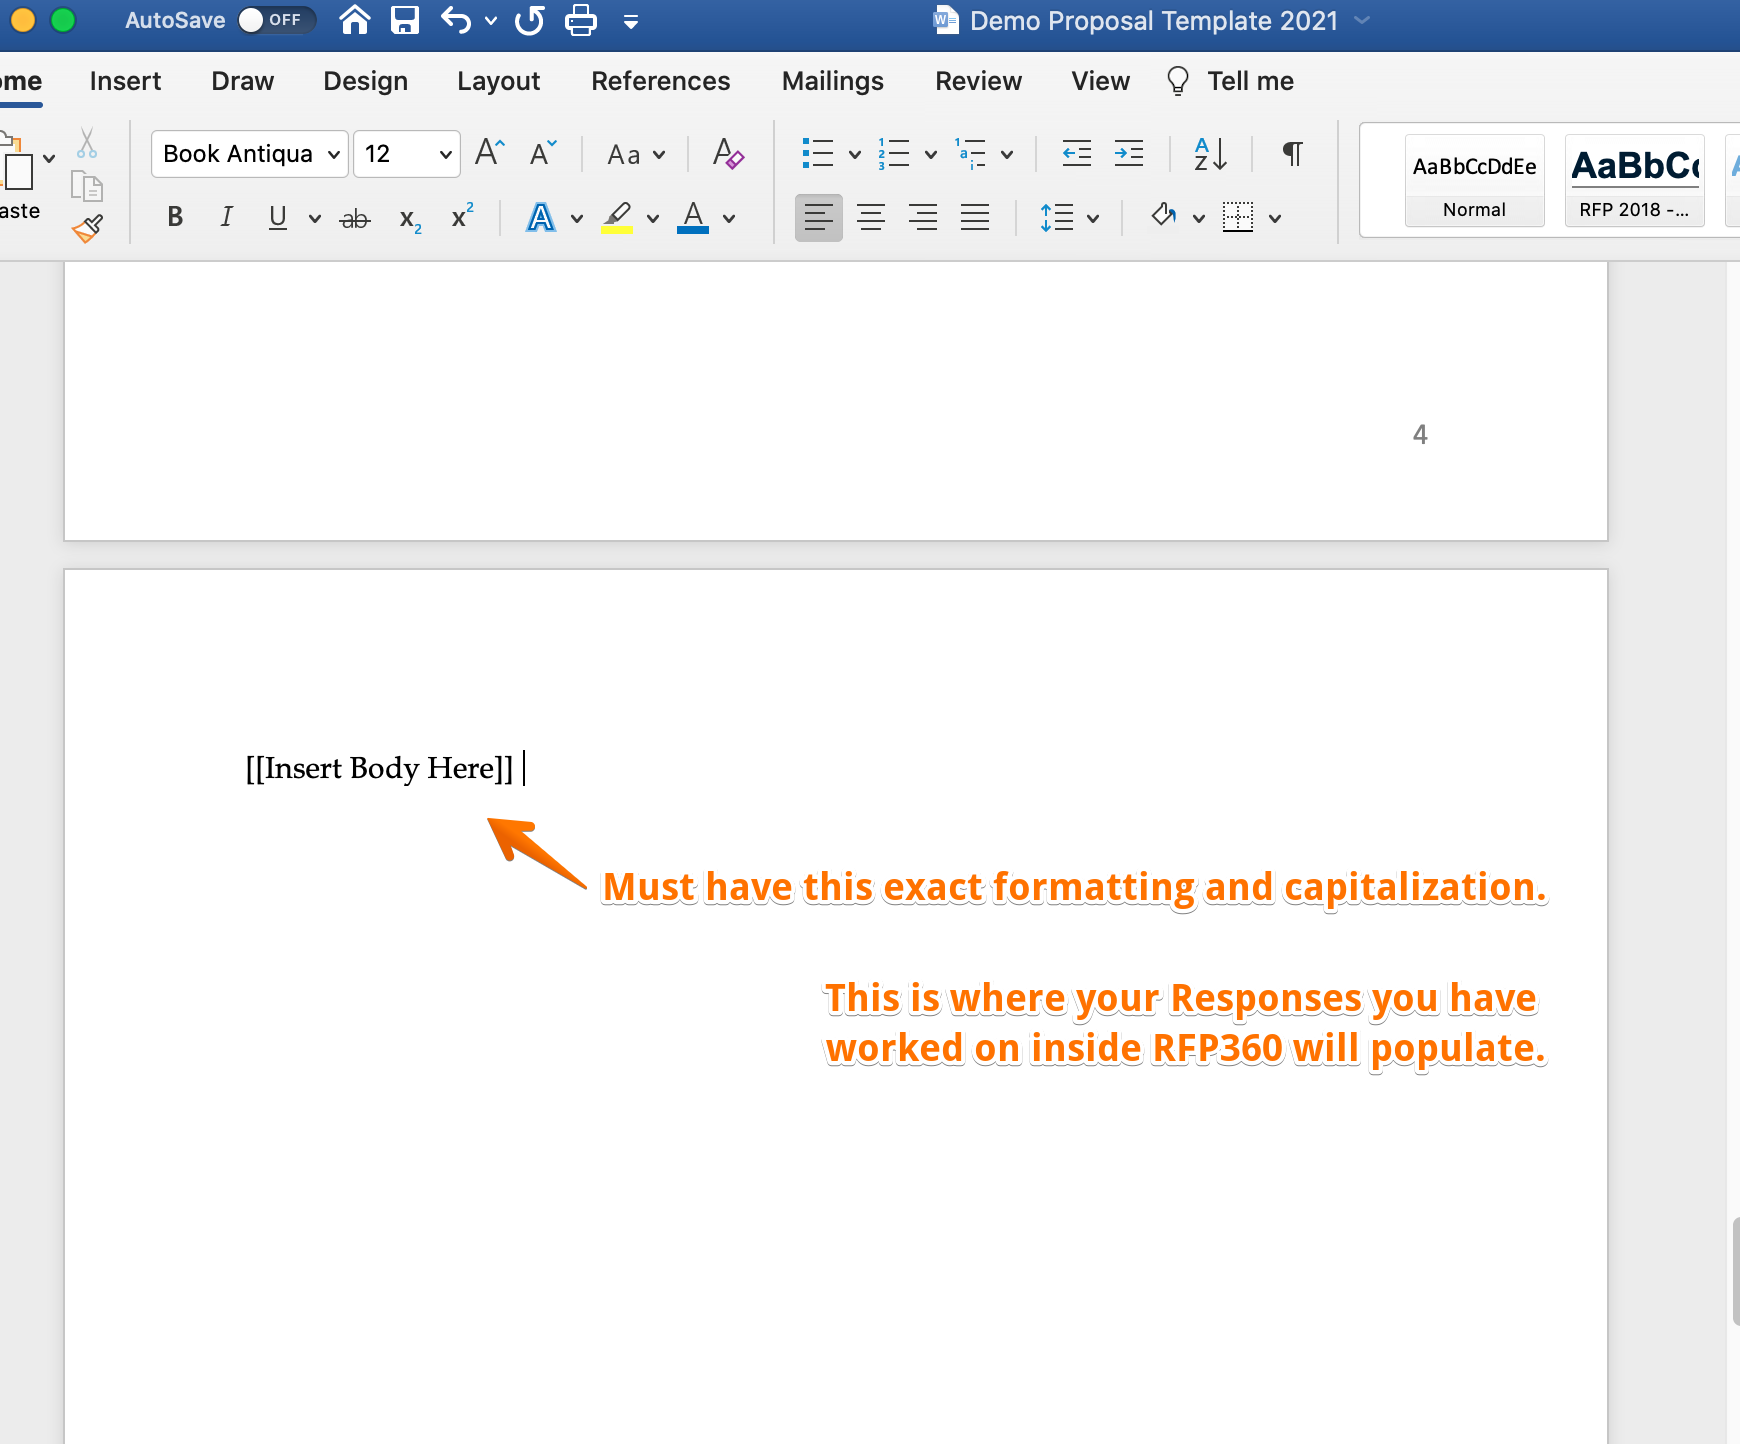Sort text with A-Z icon
Screen dimensions: 1740x1444
tap(1211, 153)
